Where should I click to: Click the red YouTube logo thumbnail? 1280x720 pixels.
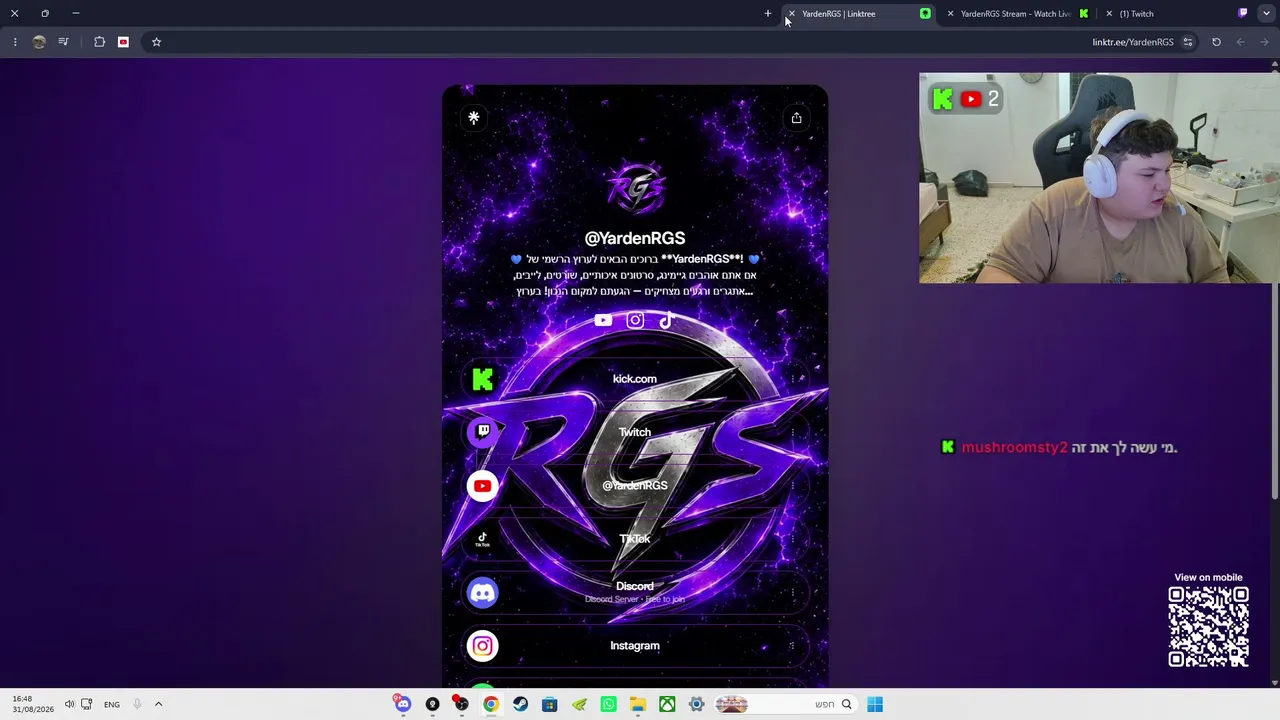pyautogui.click(x=483, y=486)
